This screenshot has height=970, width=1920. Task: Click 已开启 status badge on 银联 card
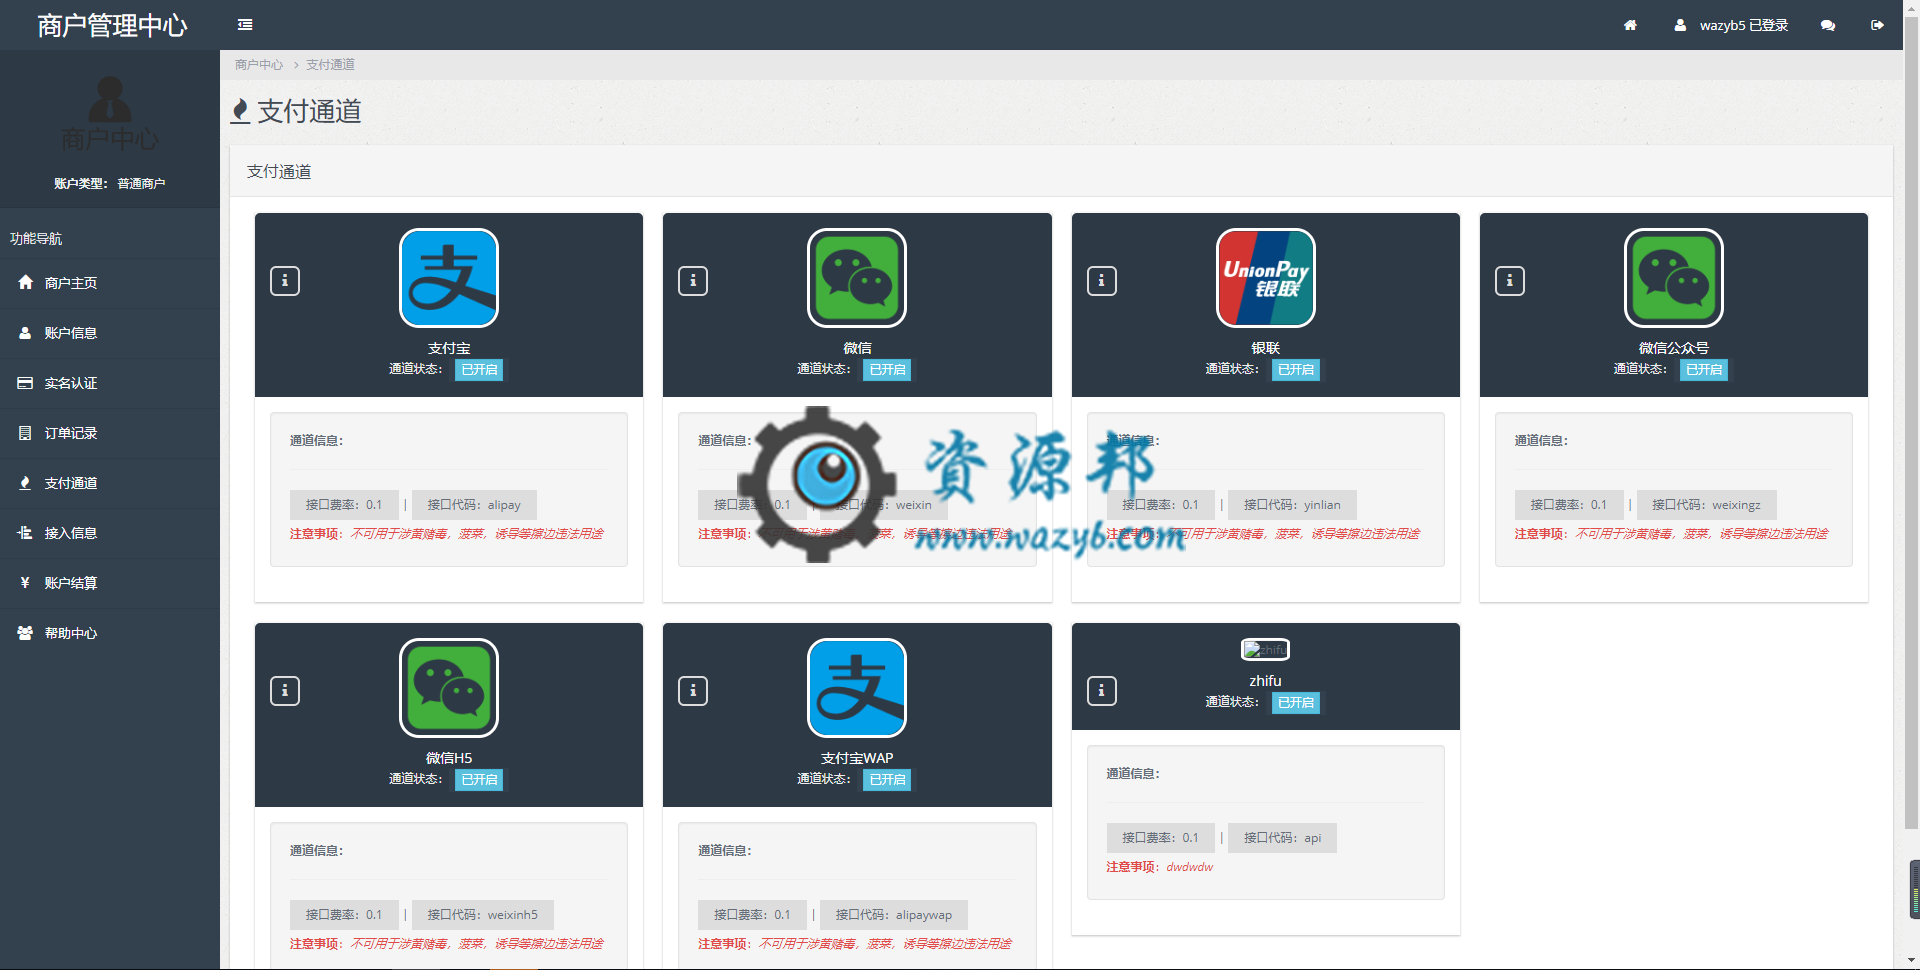1296,370
